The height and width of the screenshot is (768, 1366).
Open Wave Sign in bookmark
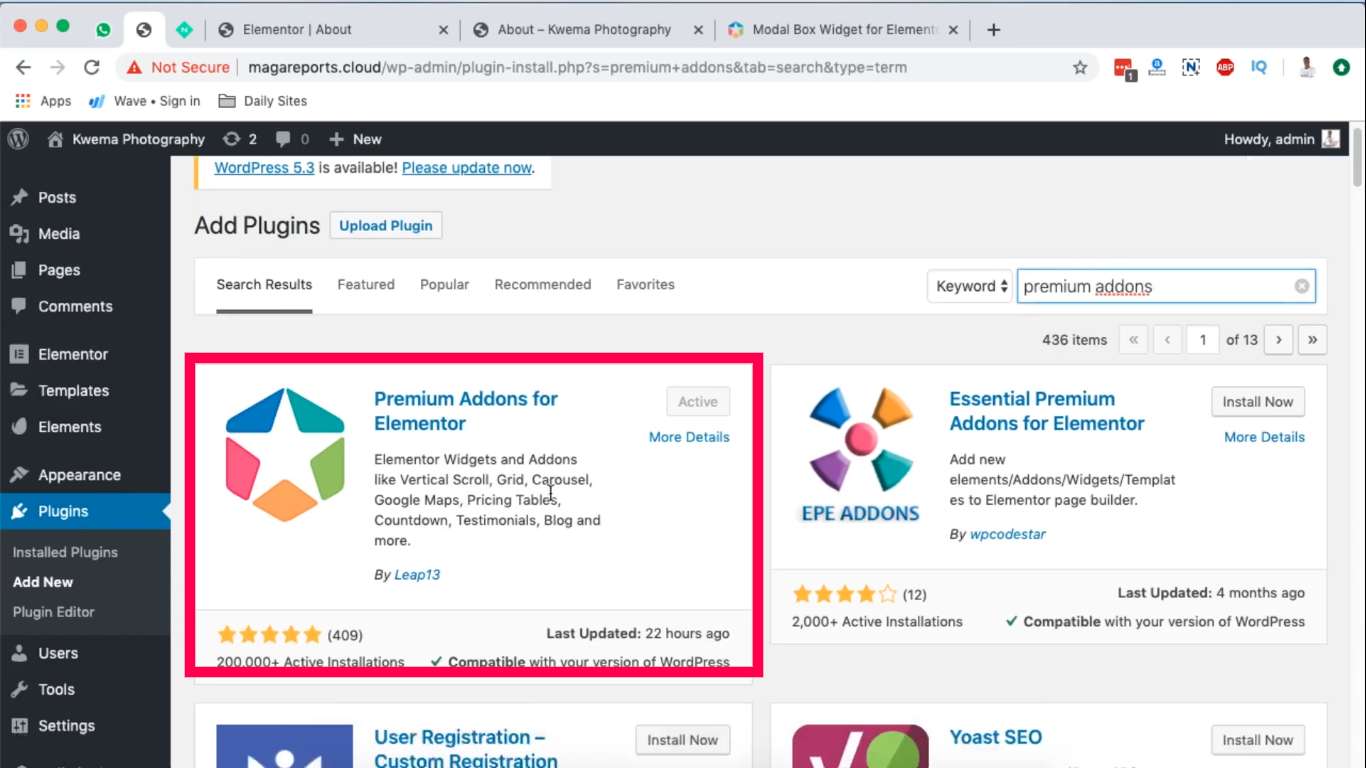(x=144, y=101)
